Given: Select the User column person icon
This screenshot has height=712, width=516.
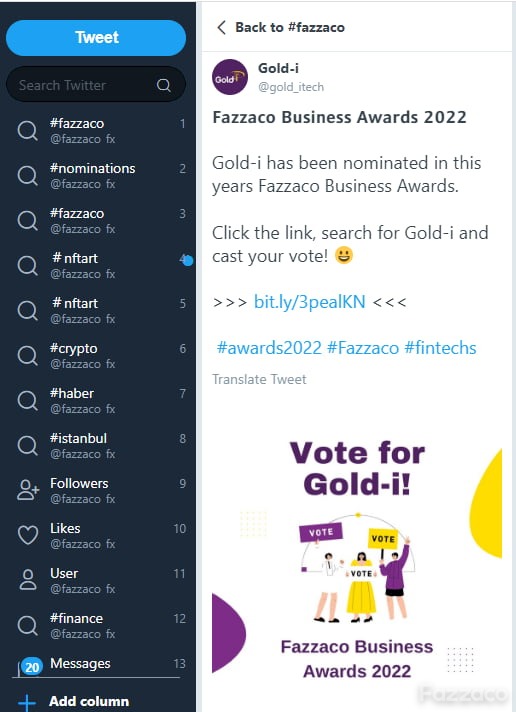Looking at the screenshot, I should (28, 580).
